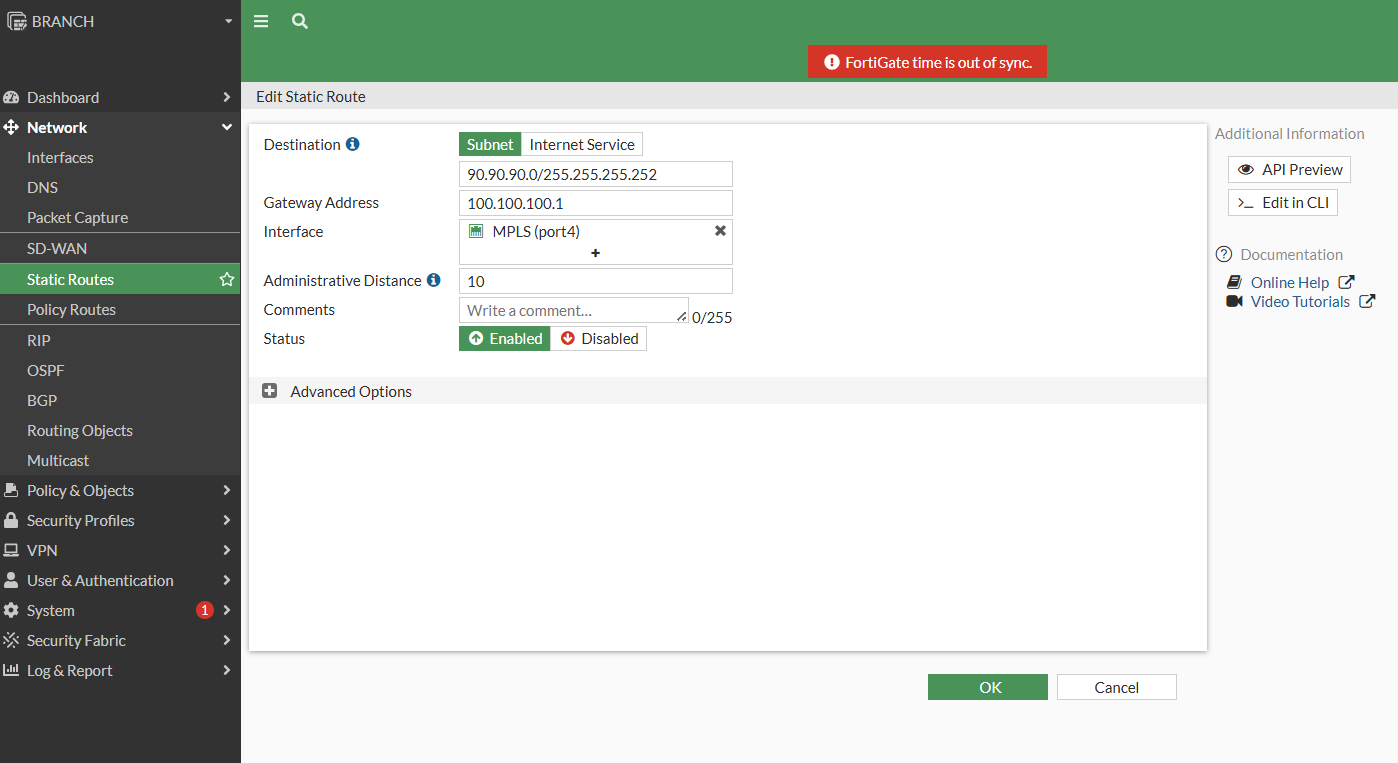
Task: Collapse the Network menu chevron
Action: click(x=227, y=127)
